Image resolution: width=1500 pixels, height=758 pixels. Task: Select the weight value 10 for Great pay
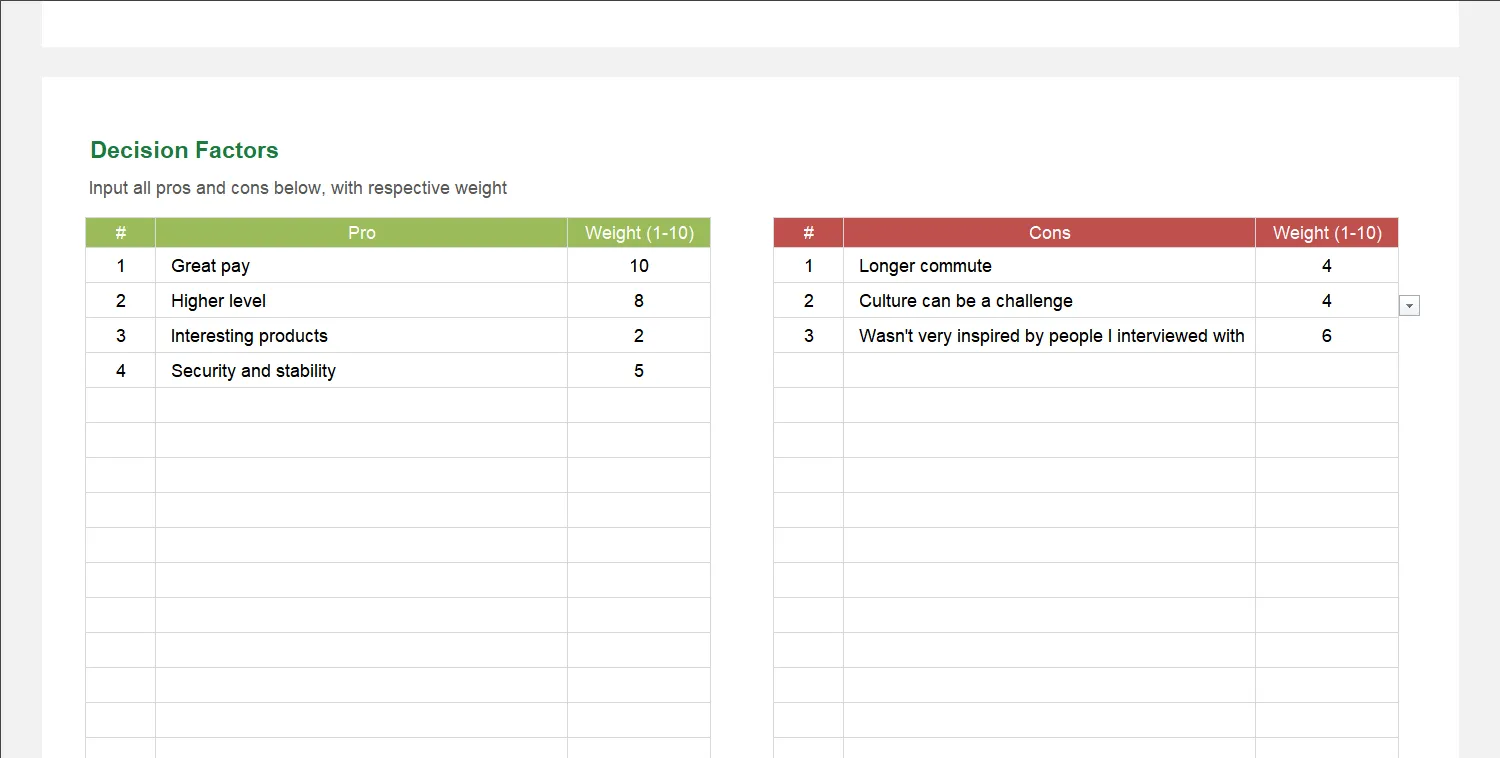pos(638,265)
